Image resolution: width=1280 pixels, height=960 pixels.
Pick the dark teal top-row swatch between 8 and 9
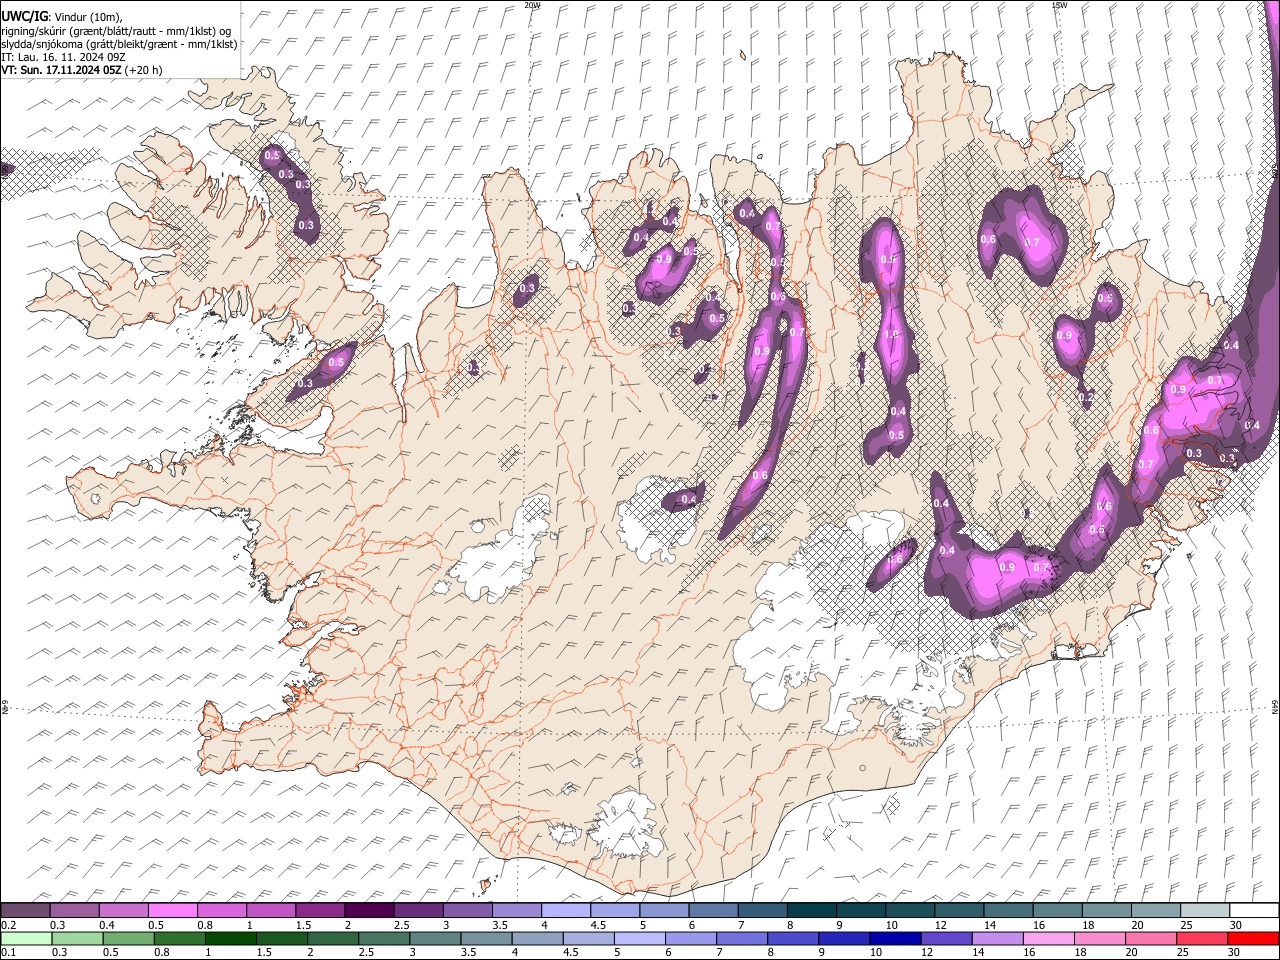(813, 910)
